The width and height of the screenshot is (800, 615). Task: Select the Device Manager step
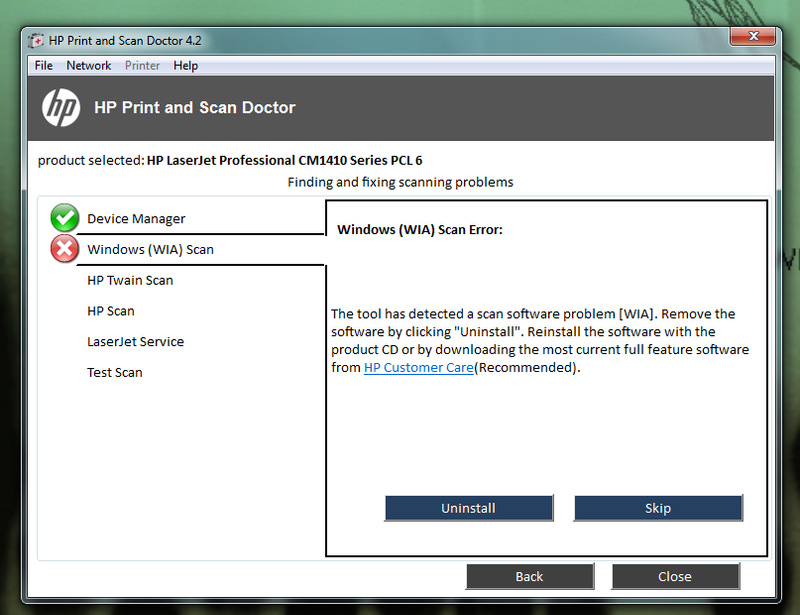[136, 218]
